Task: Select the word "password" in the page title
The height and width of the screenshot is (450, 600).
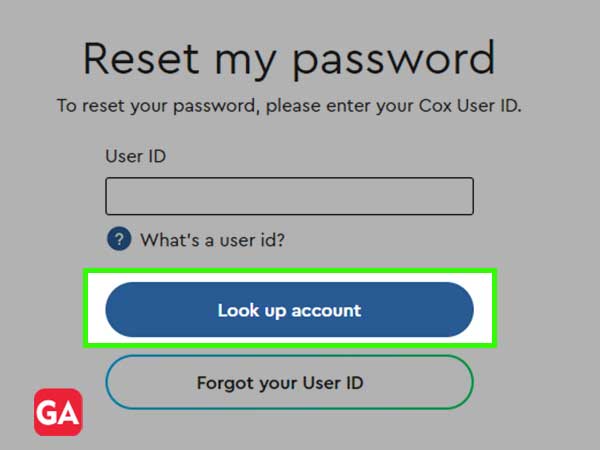Action: (x=394, y=61)
